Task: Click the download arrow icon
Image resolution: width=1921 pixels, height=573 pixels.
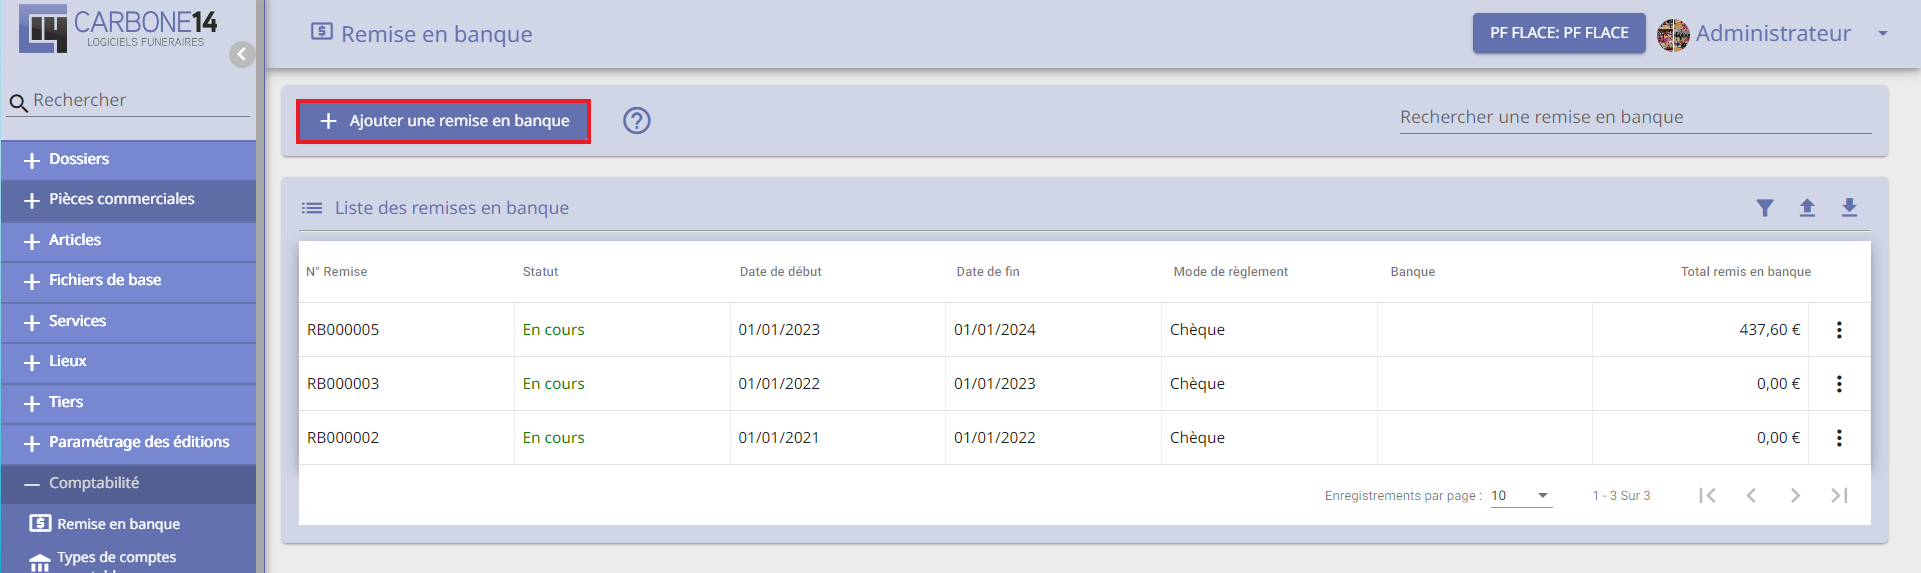Action: tap(1849, 208)
